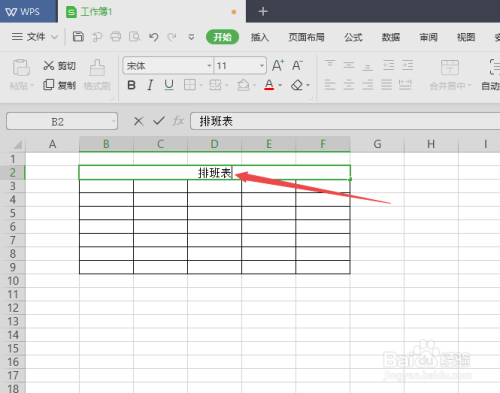Image resolution: width=500 pixels, height=393 pixels.
Task: Click Select All corner triangle
Action: click(17, 144)
